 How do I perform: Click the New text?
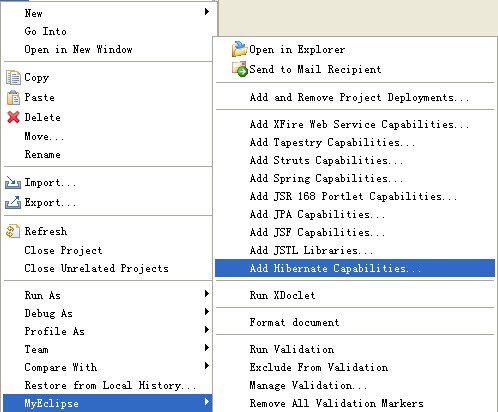34,13
